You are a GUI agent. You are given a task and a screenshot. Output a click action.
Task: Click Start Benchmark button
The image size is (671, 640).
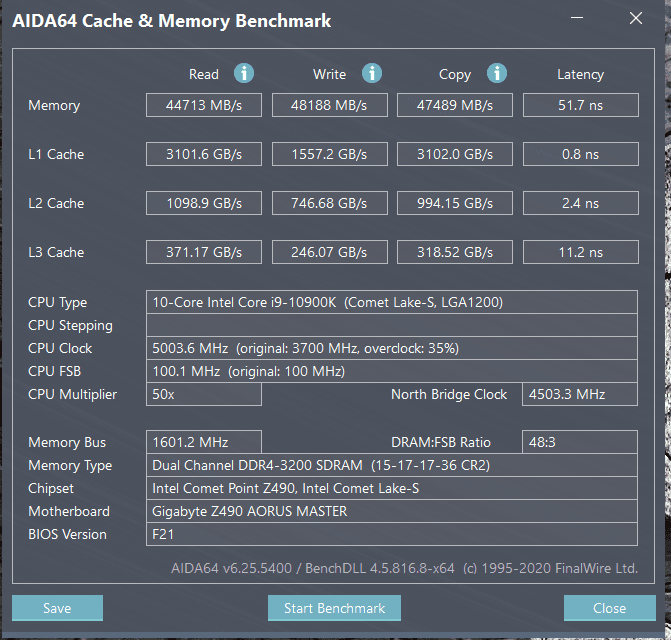pyautogui.click(x=334, y=607)
